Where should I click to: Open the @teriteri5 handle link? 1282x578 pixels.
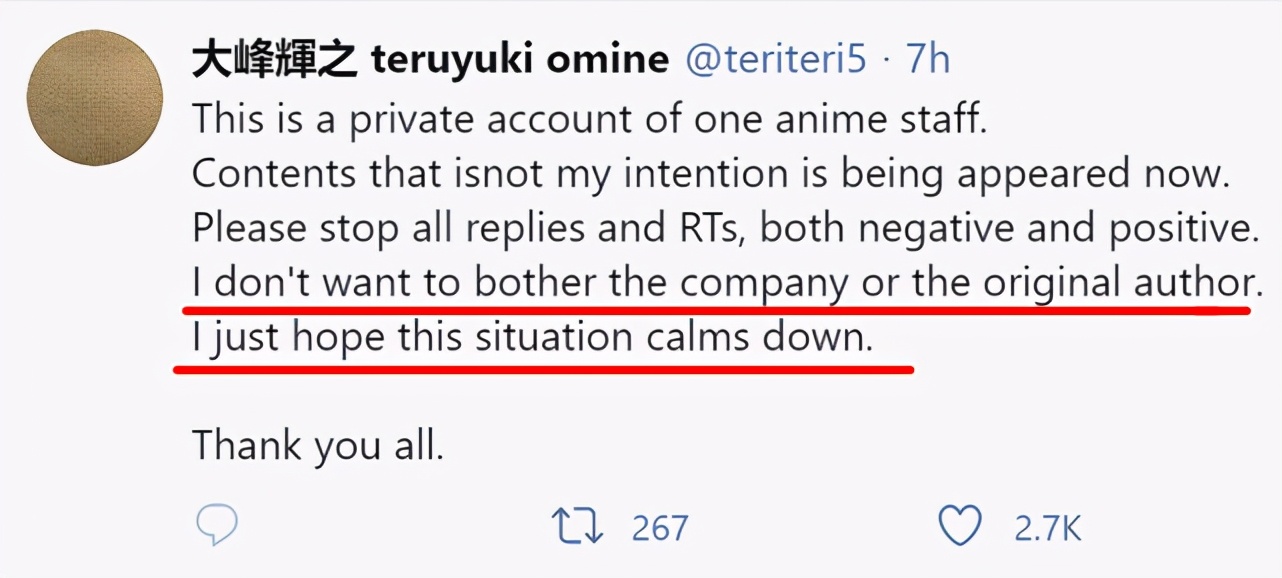(775, 60)
